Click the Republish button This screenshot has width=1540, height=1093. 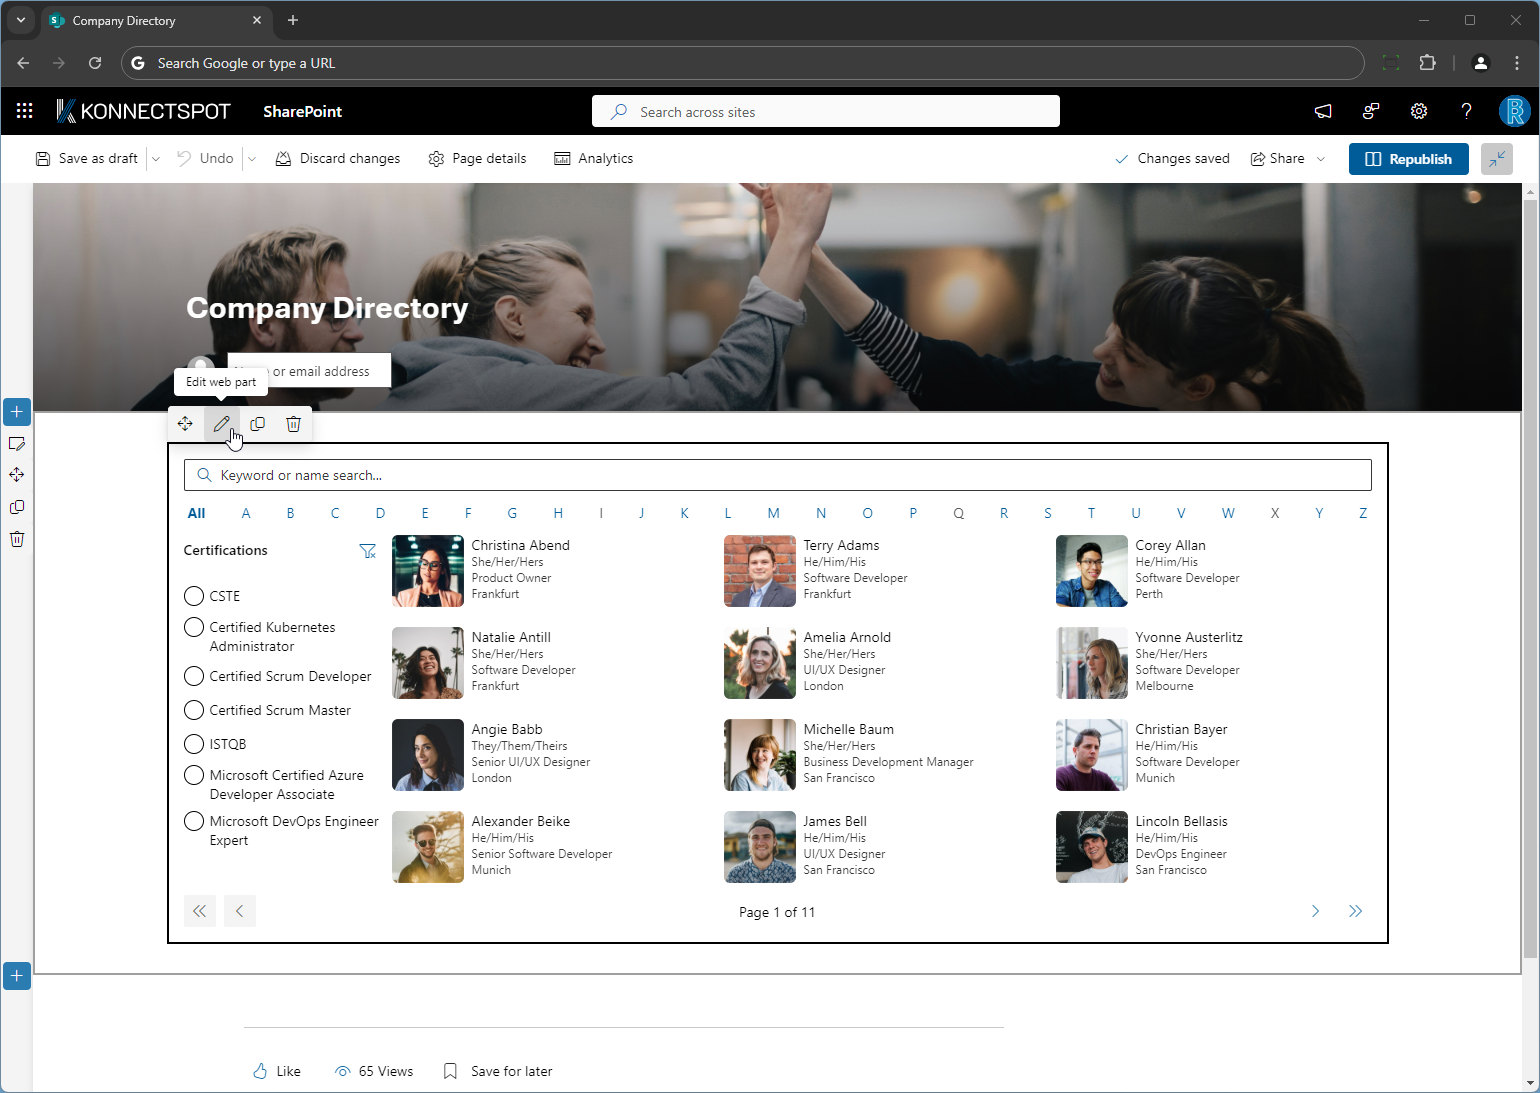[1408, 159]
